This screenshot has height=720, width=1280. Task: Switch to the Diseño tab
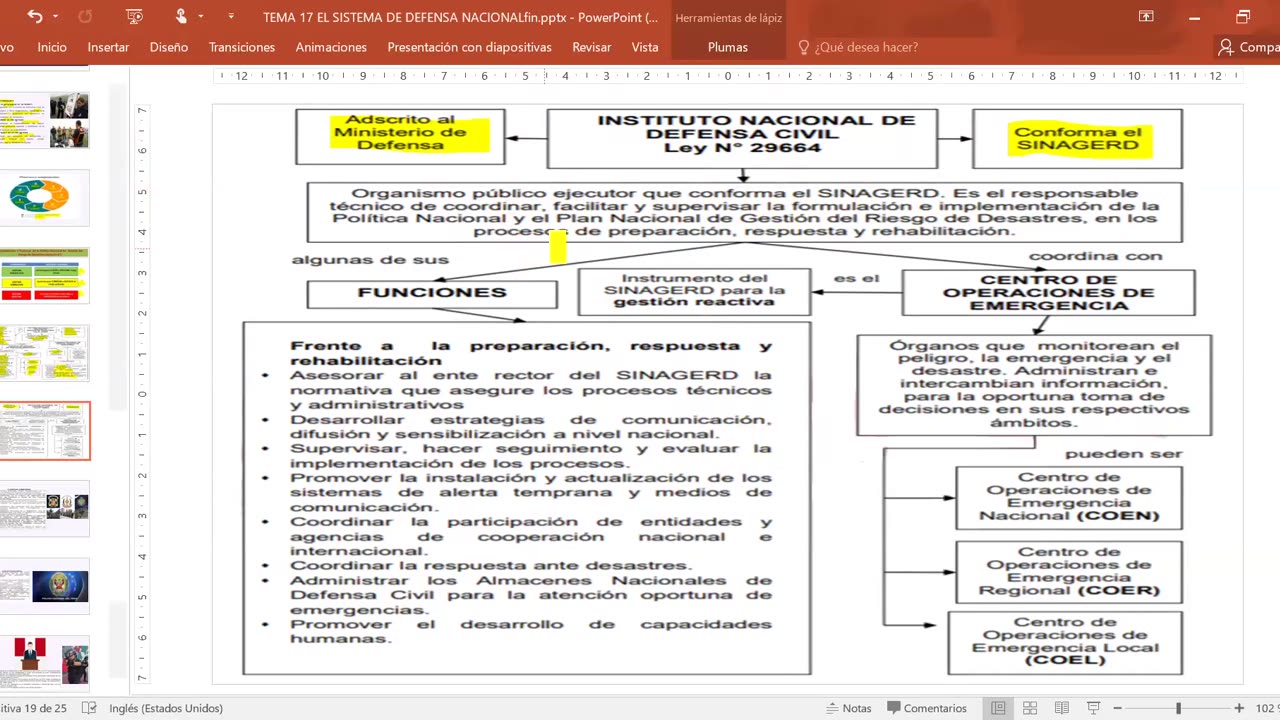coord(169,47)
